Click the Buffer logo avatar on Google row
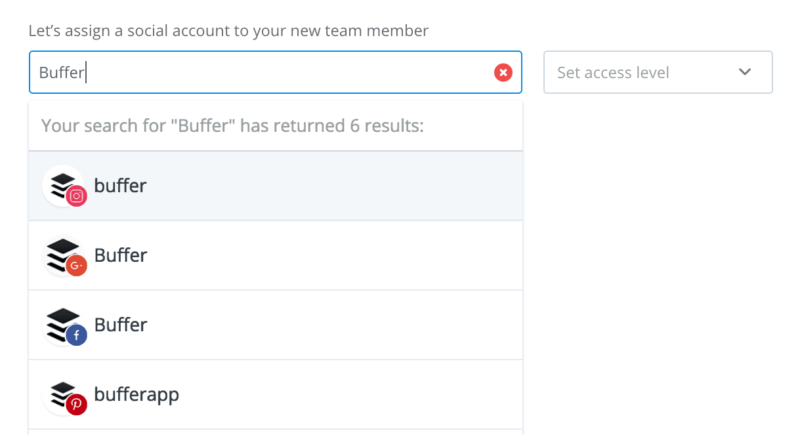 [x=63, y=255]
